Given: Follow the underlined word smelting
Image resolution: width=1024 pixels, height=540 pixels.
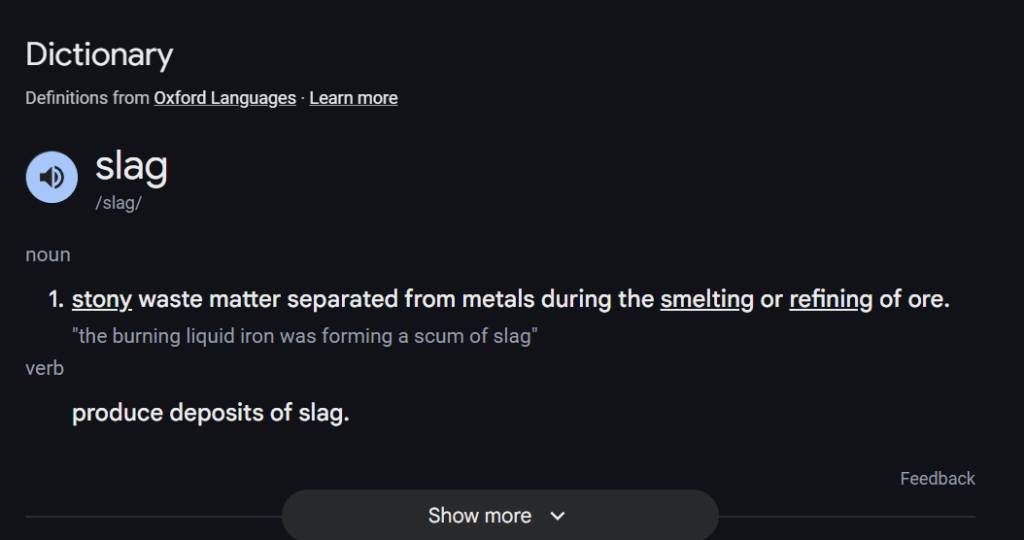Looking at the screenshot, I should [706, 299].
